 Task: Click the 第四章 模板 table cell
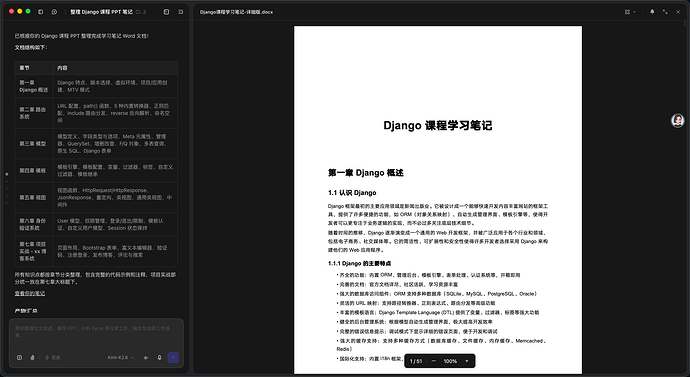34,170
